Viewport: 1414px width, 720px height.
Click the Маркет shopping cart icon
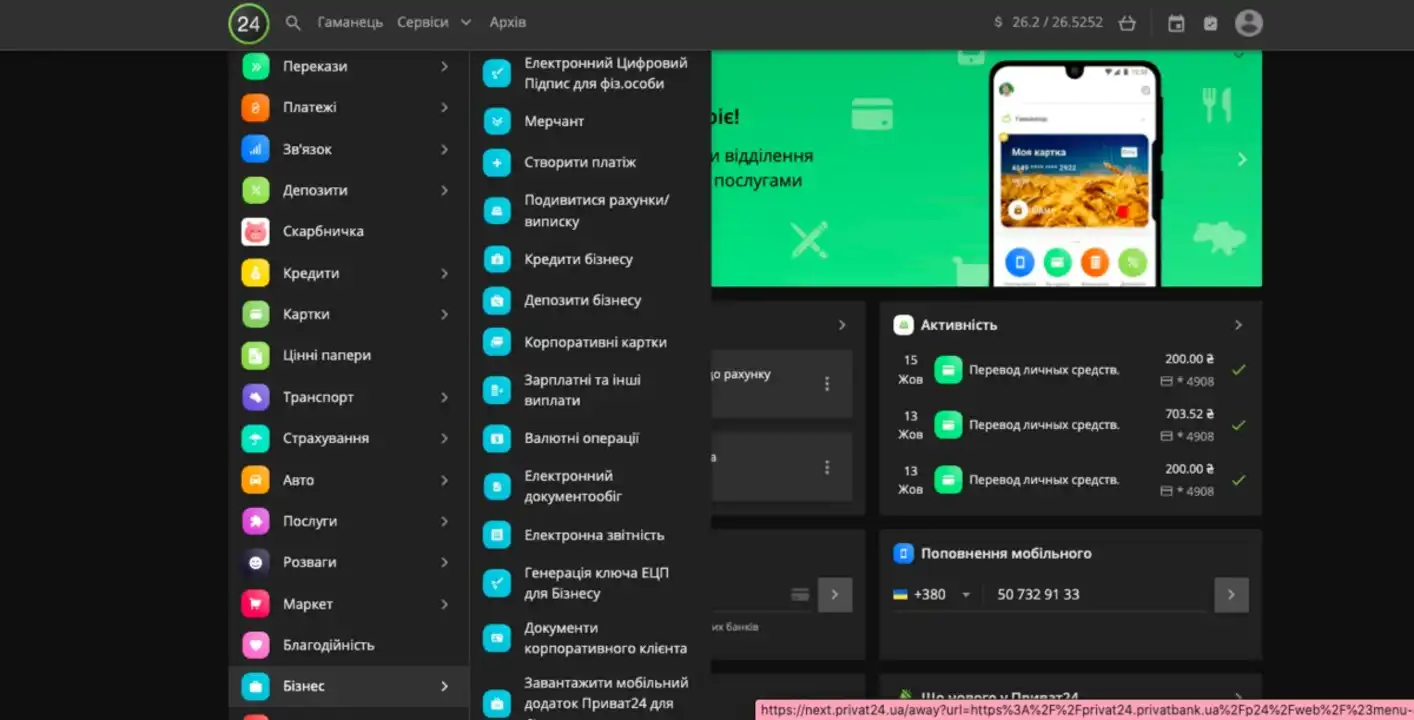(256, 604)
